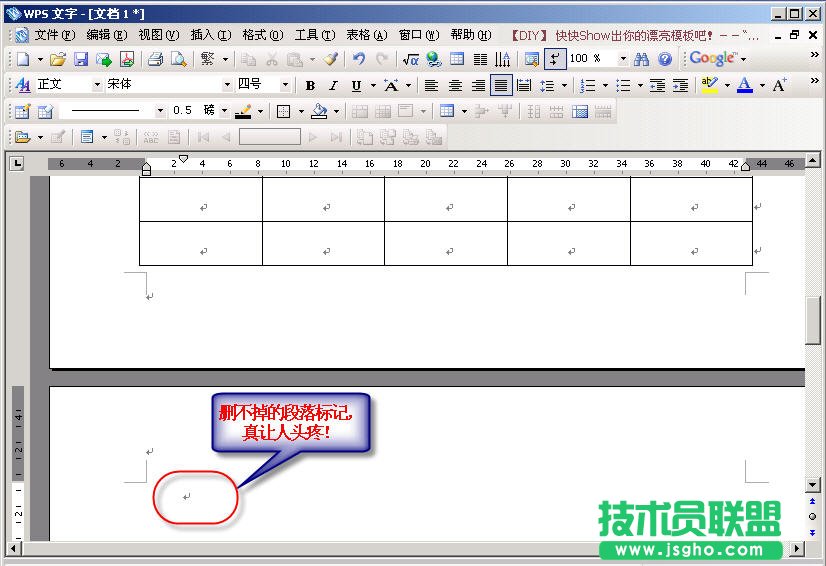
Task: Open Print Preview magnifier icon
Action: 179,59
